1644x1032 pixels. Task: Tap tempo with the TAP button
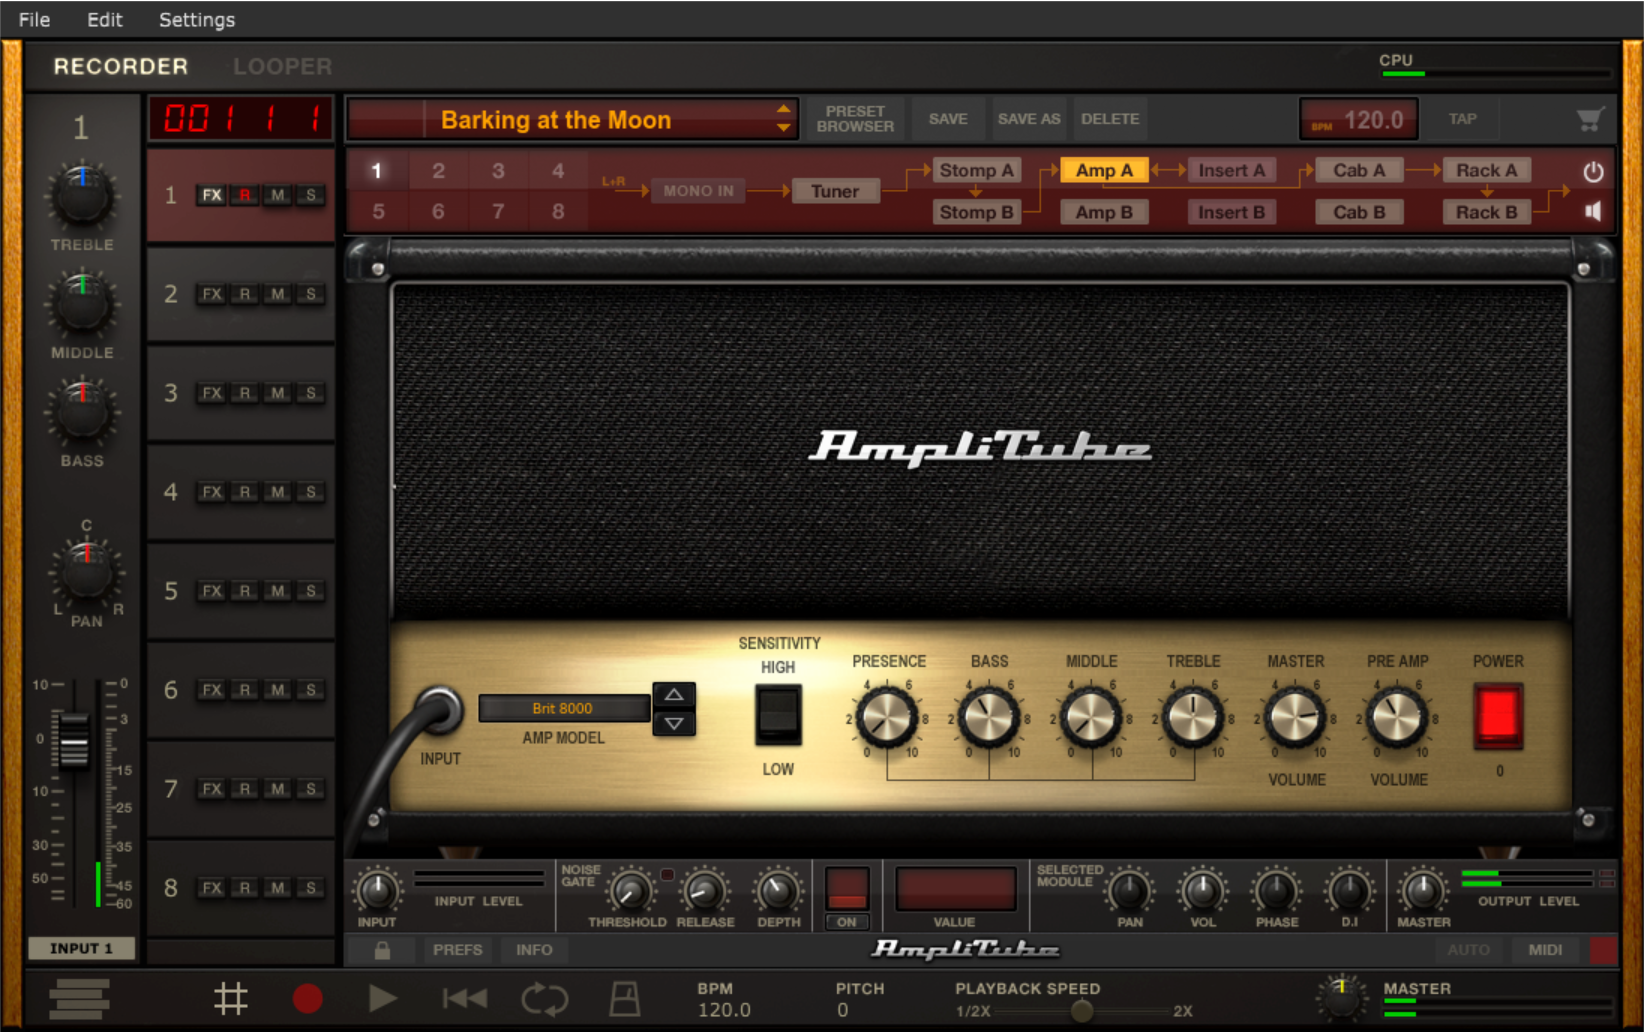pyautogui.click(x=1463, y=119)
